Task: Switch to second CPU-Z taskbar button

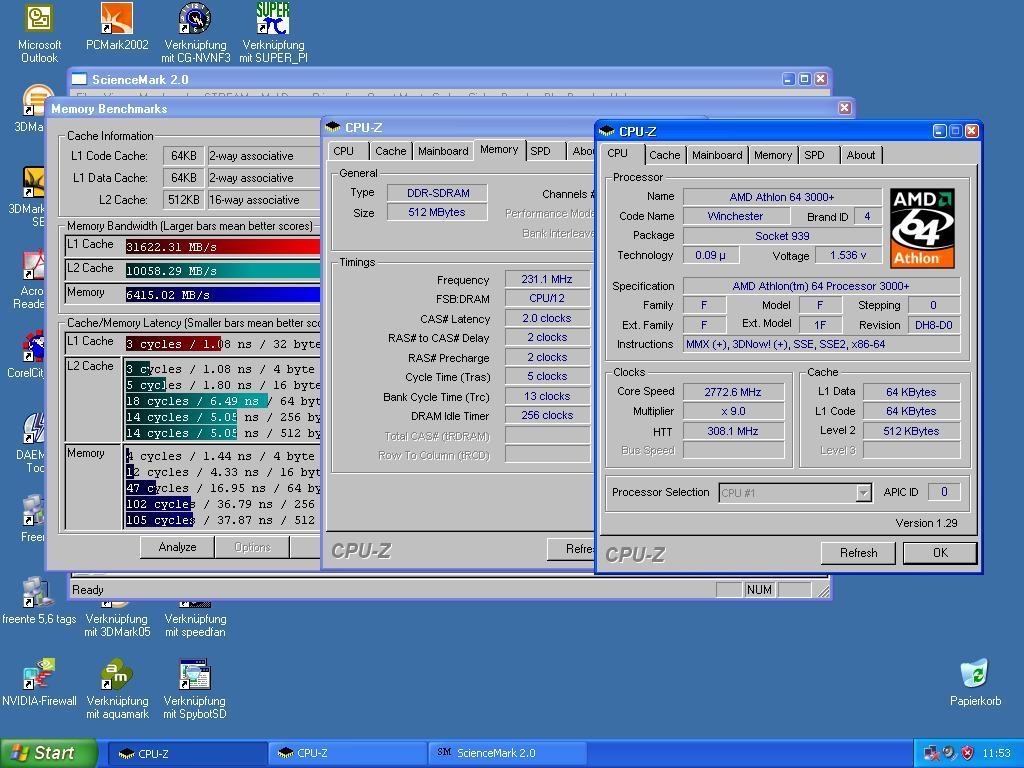Action: pyautogui.click(x=347, y=754)
